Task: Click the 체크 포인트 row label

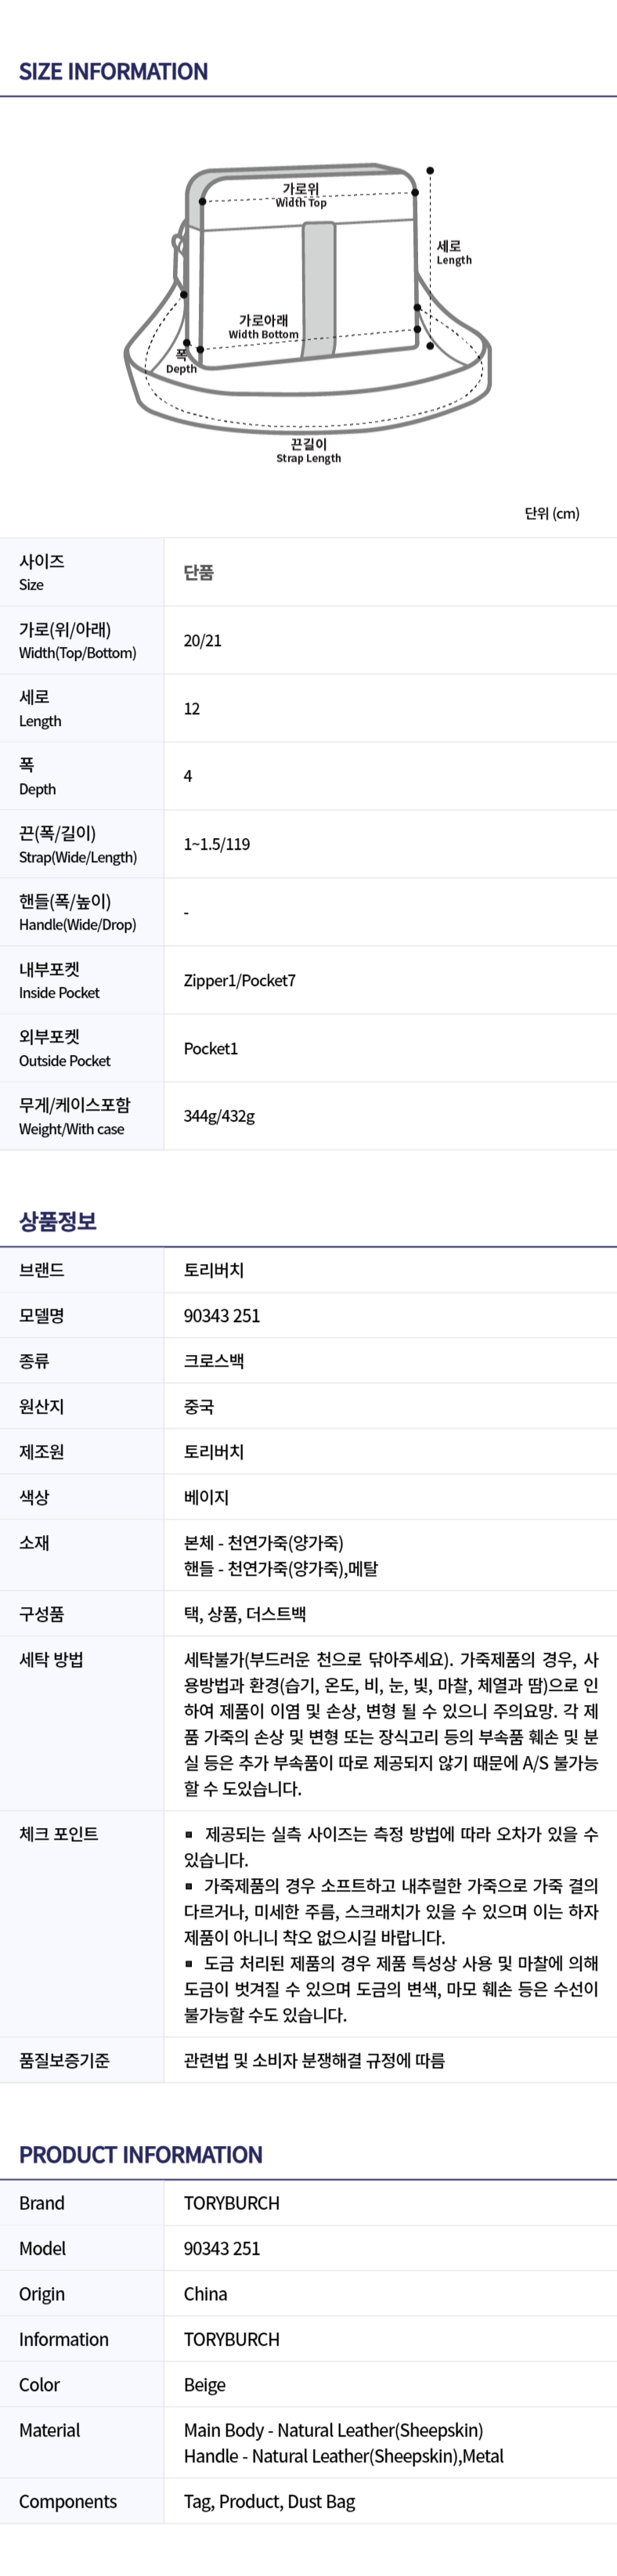Action: click(58, 1834)
